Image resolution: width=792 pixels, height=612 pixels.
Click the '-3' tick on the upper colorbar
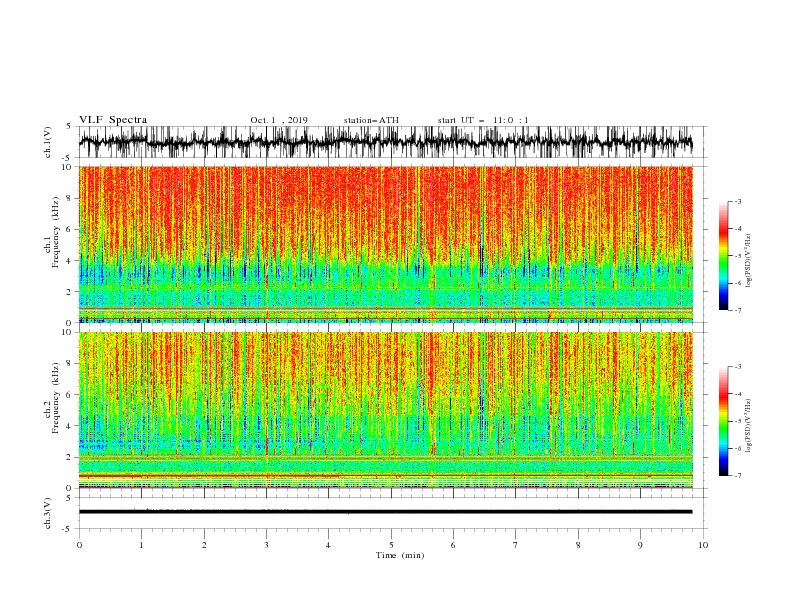point(737,201)
